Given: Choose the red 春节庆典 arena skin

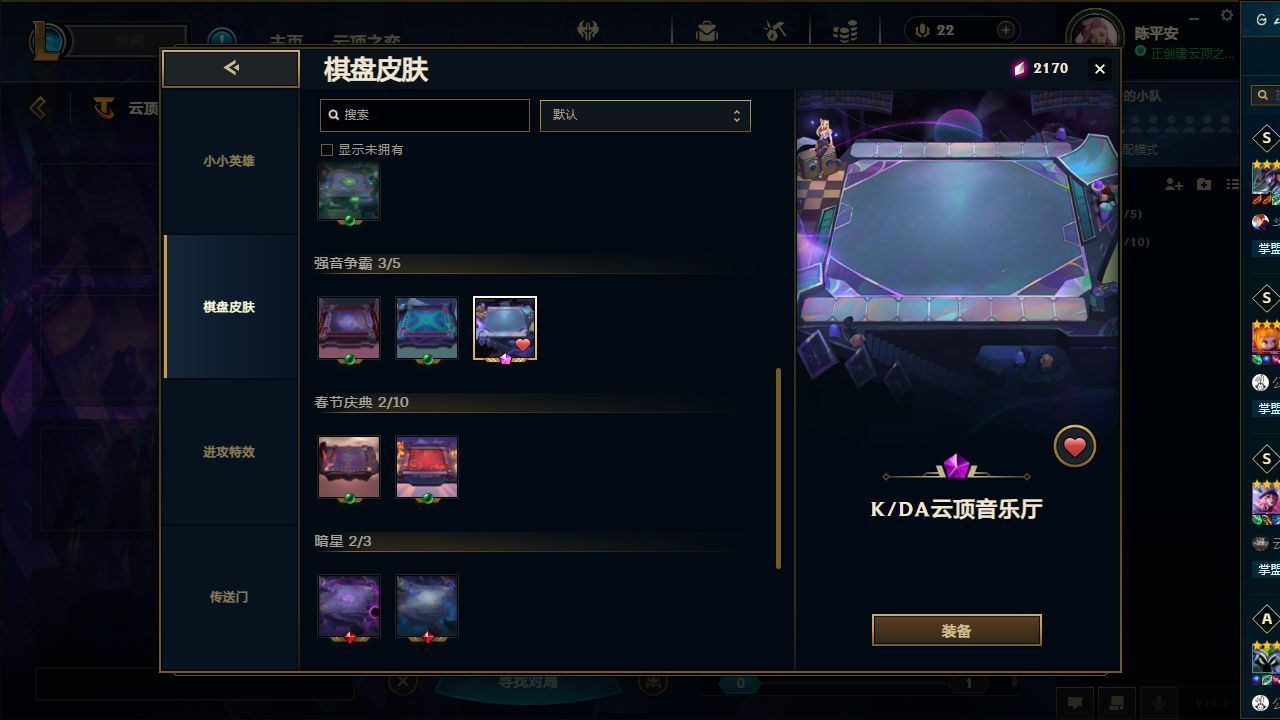Looking at the screenshot, I should pyautogui.click(x=427, y=467).
